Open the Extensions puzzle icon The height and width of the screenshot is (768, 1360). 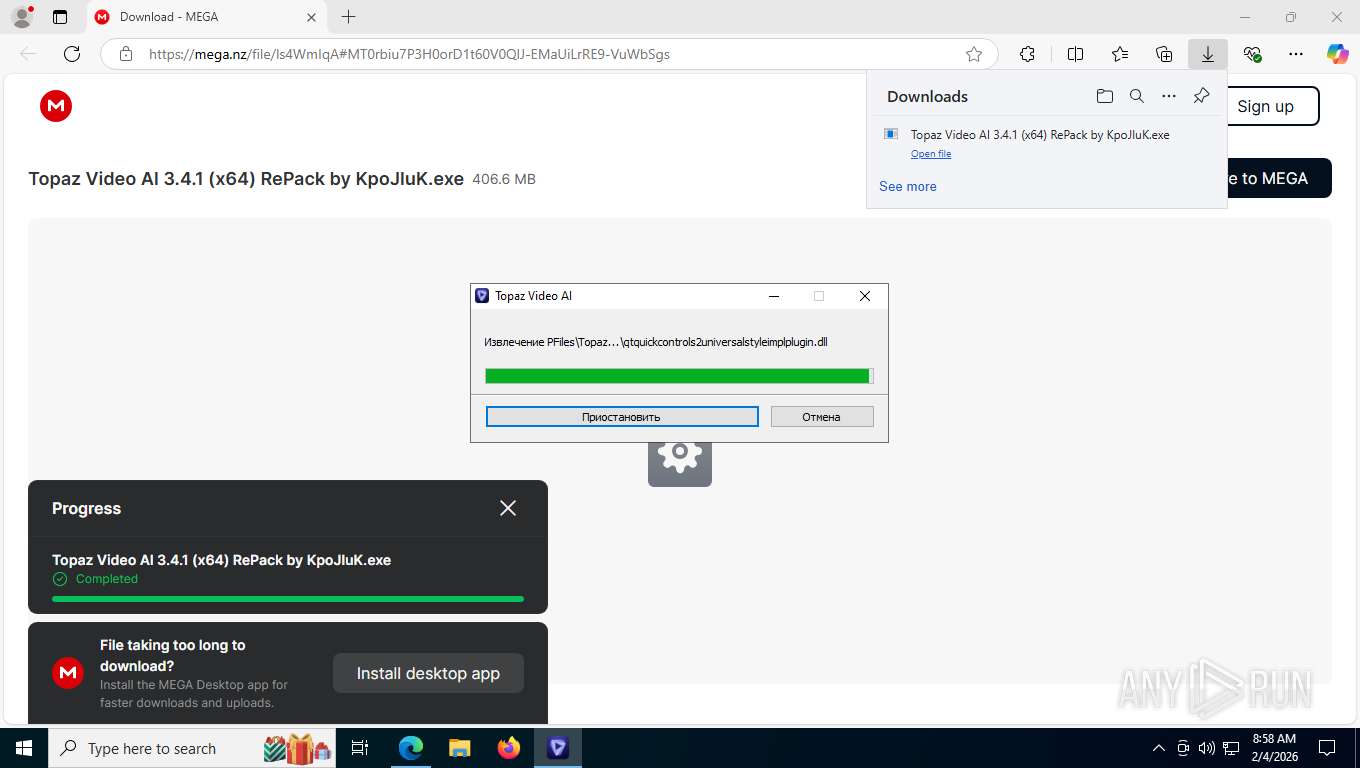tap(1027, 54)
